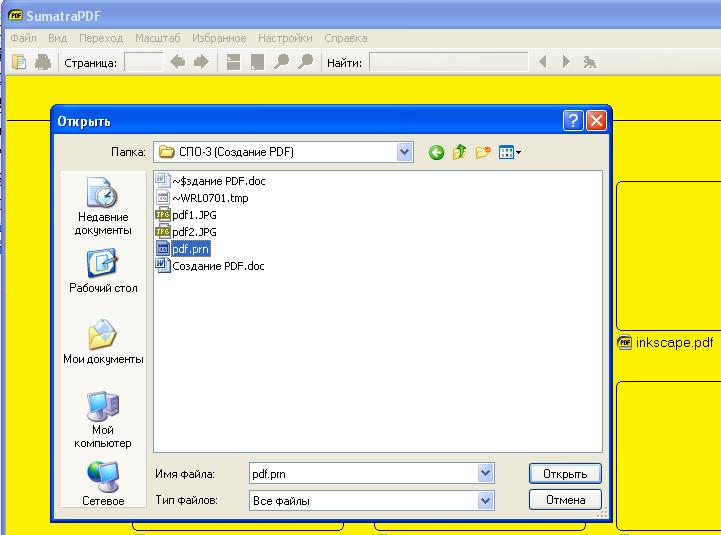Click the Страница page number field

[x=143, y=62]
